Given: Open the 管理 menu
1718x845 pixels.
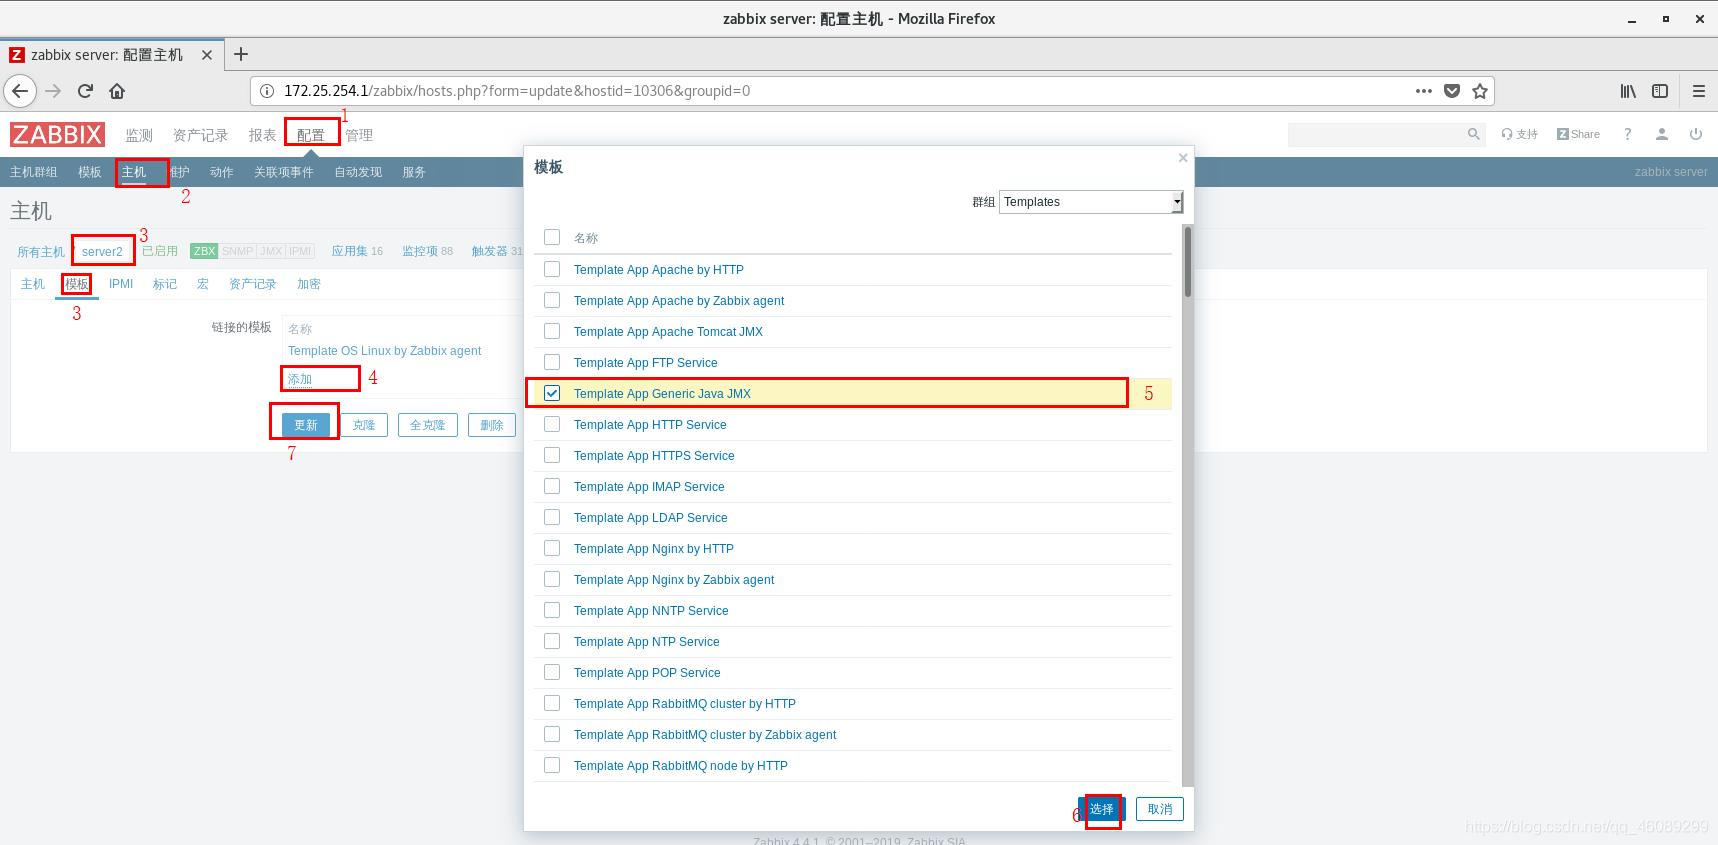Looking at the screenshot, I should [359, 135].
